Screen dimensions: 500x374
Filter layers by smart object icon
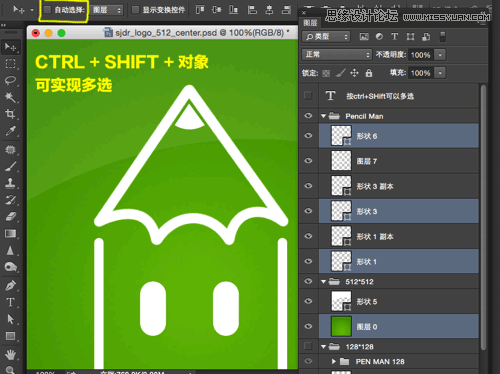[426, 37]
